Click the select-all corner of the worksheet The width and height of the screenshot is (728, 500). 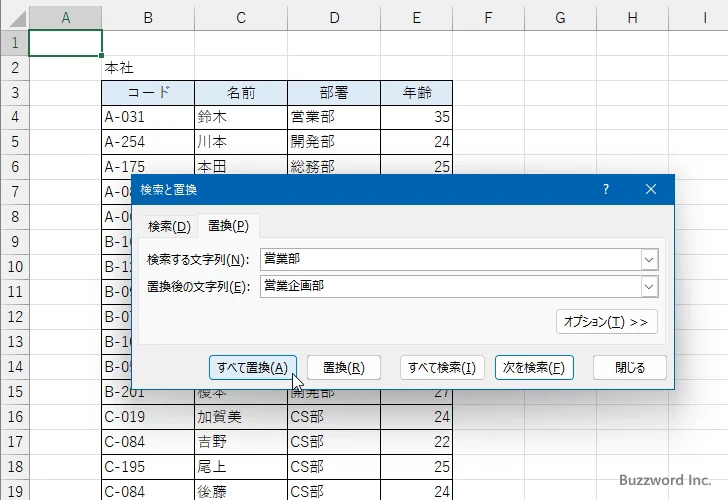coord(14,18)
